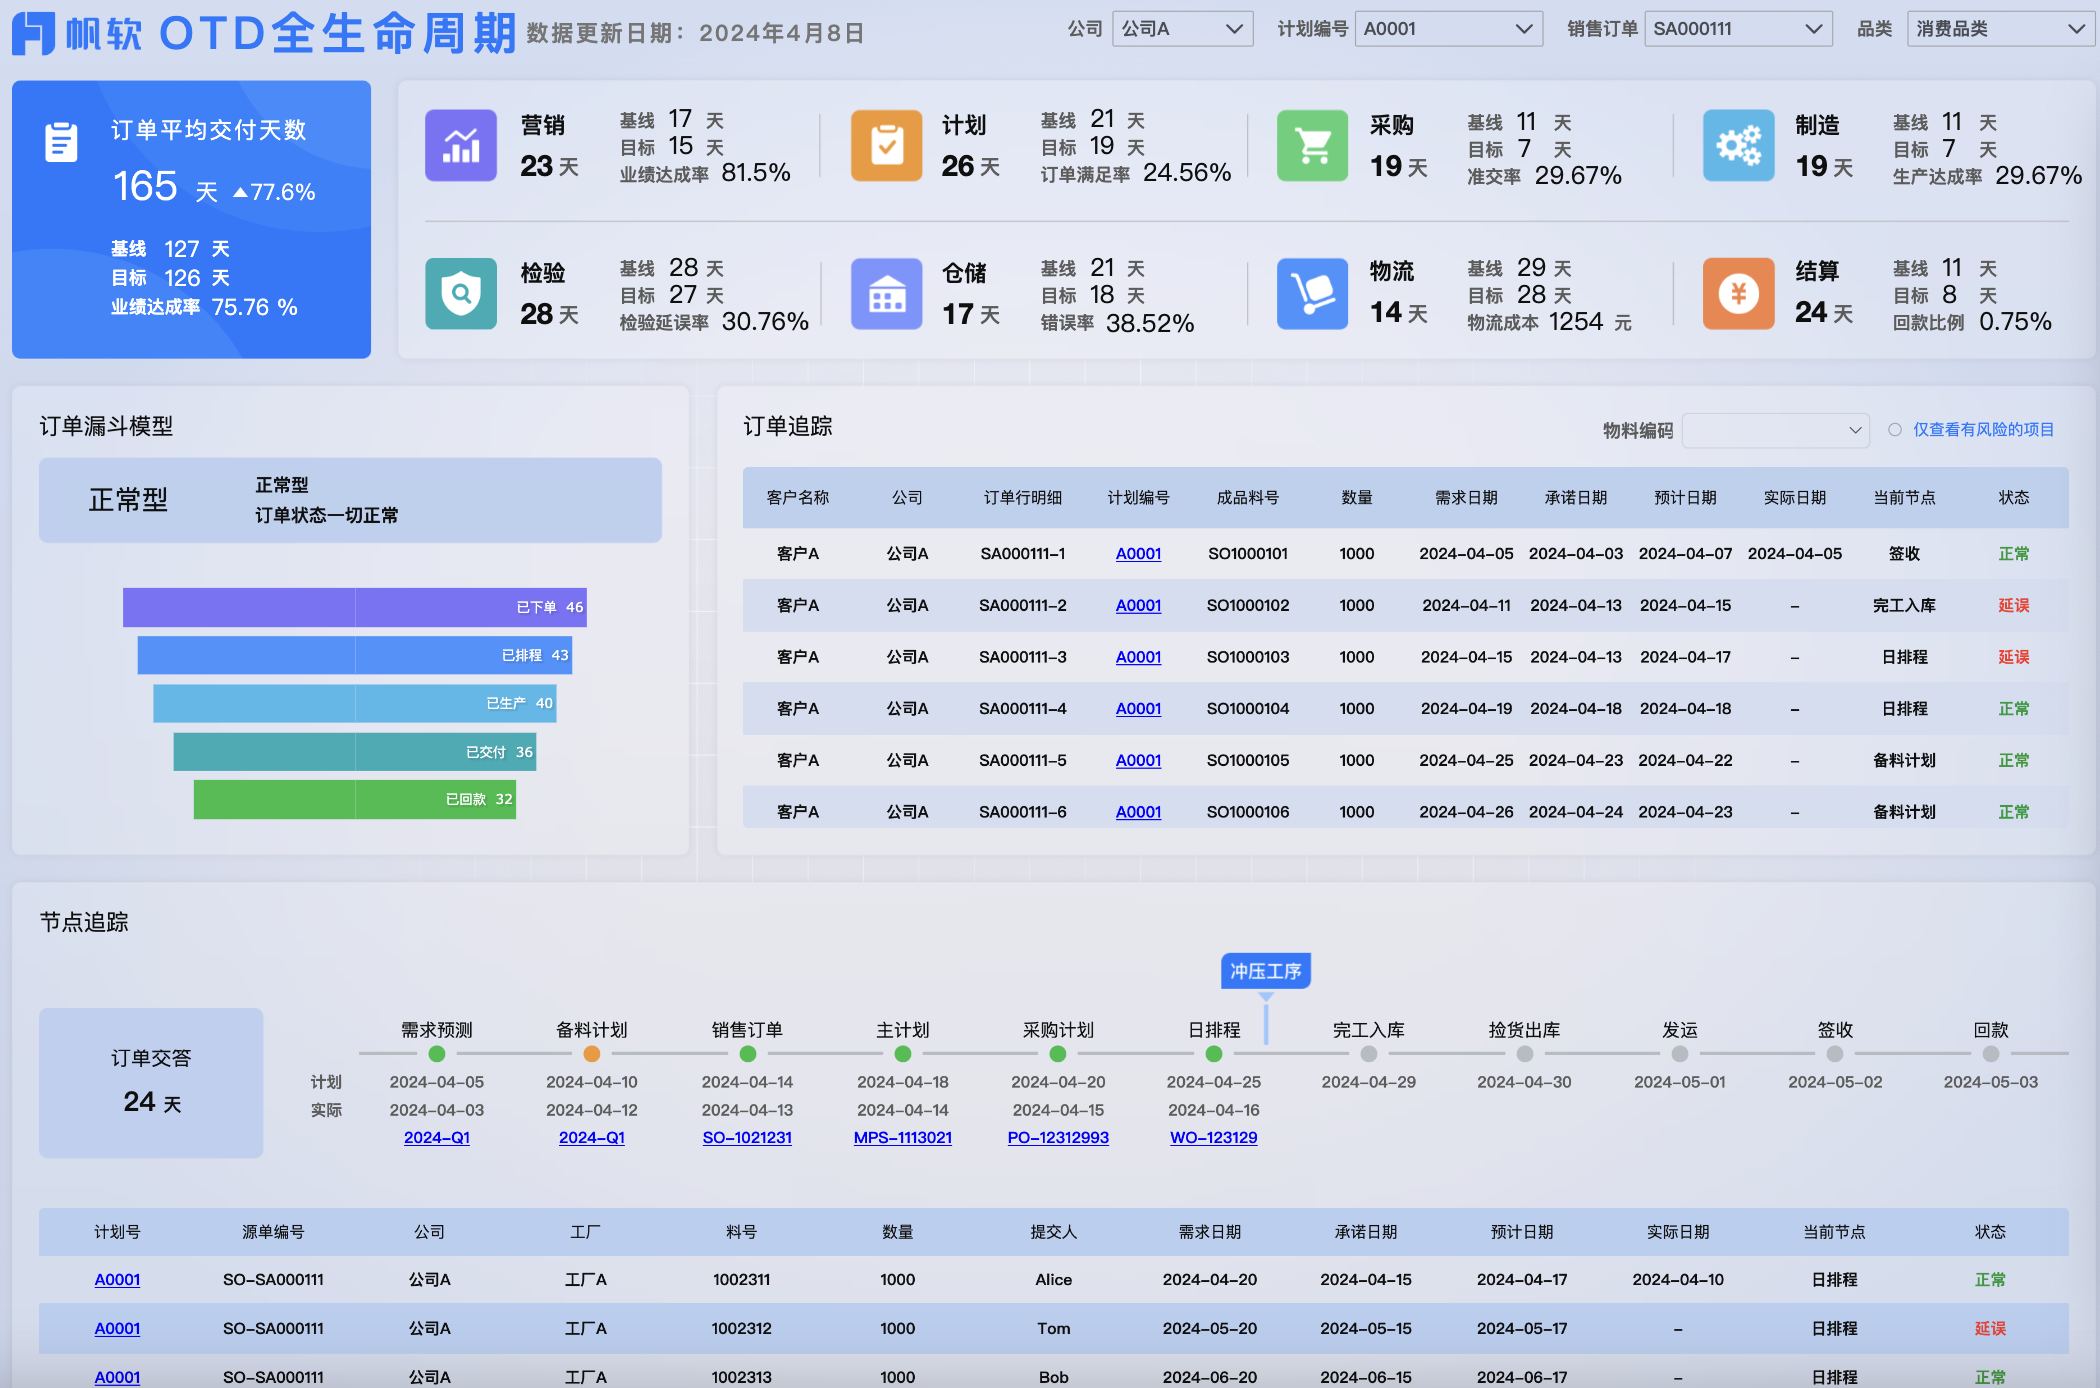Click the 提交人 cell Alice
2100x1388 pixels.
(1054, 1280)
